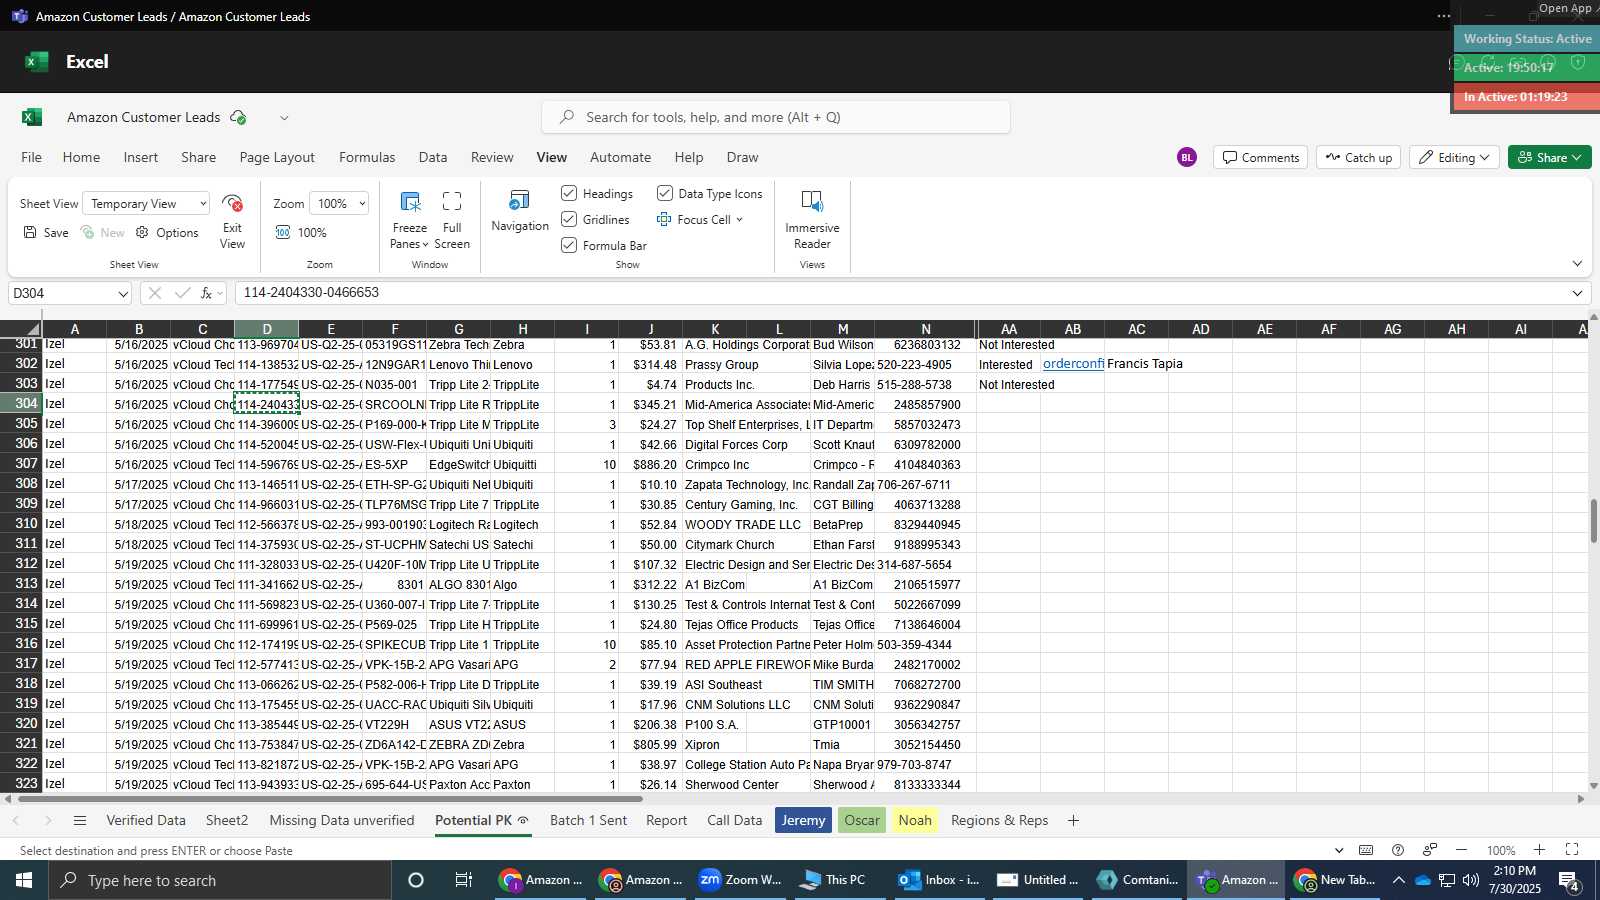Toggle the Data Type Icons checkbox
Viewport: 1600px width, 900px height.
click(x=665, y=193)
